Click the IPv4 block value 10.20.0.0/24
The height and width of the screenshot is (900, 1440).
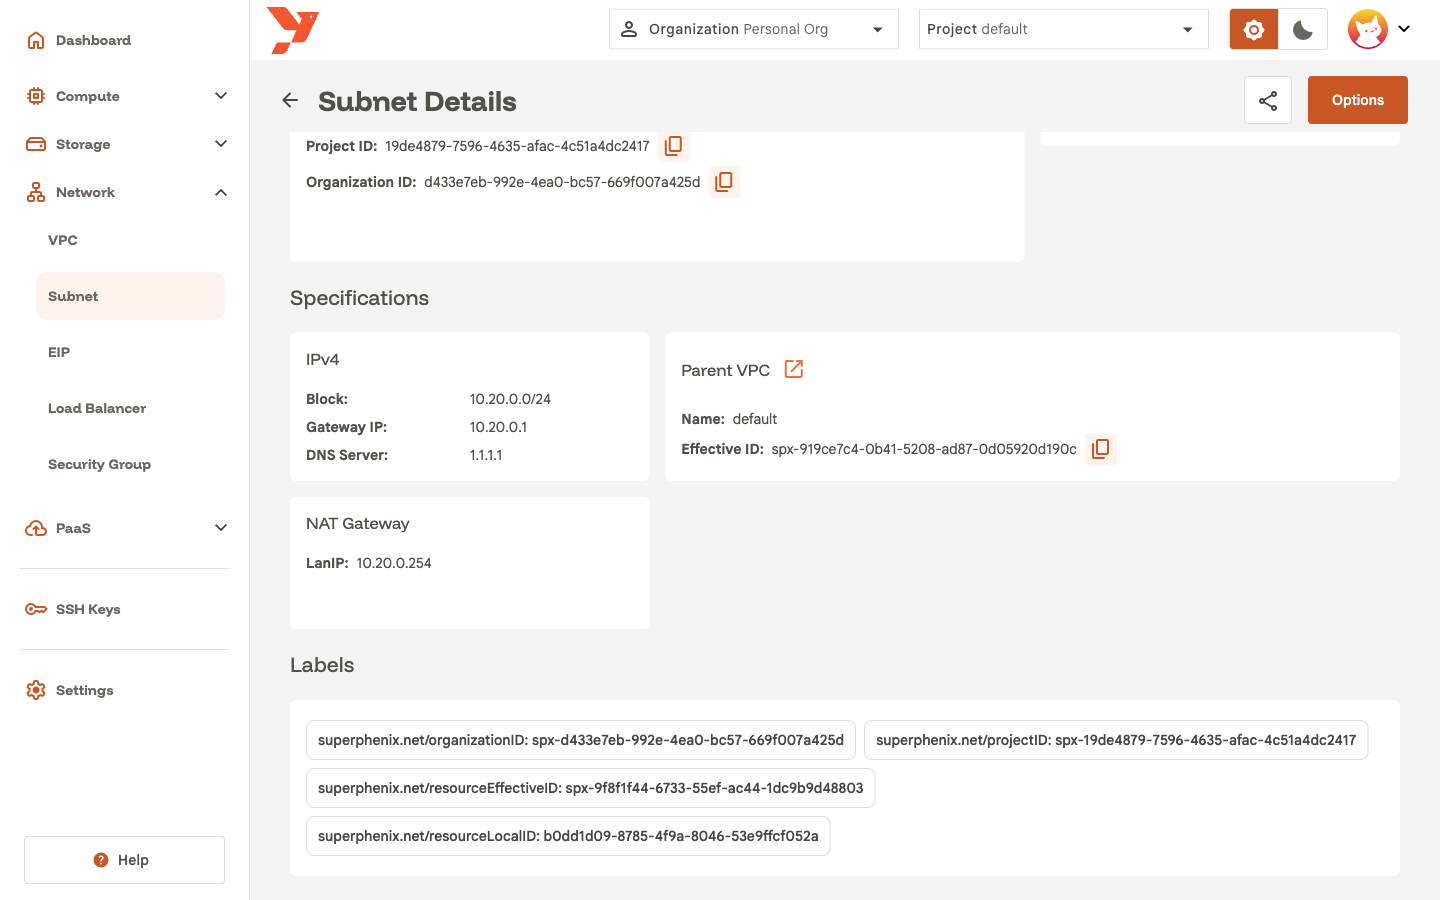[510, 399]
